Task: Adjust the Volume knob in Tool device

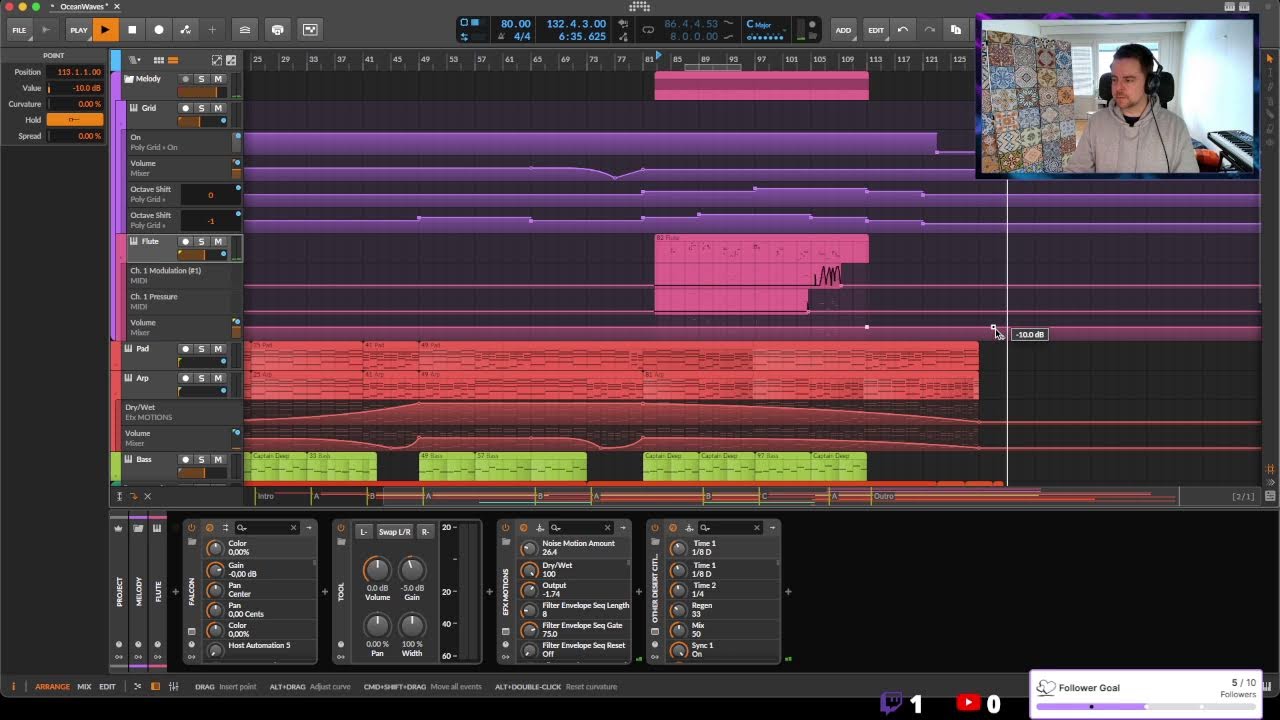Action: click(x=377, y=570)
